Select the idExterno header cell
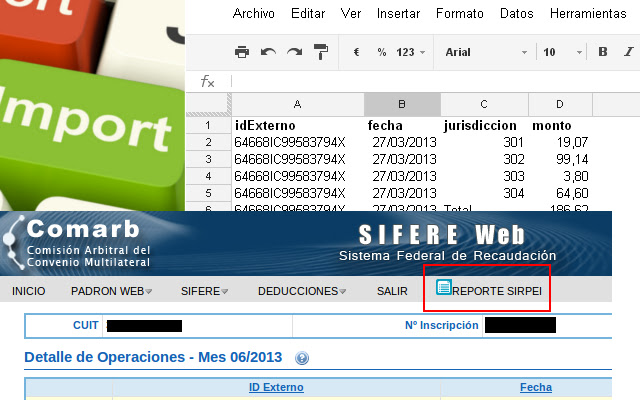This screenshot has width=640, height=400. pyautogui.click(x=298, y=125)
